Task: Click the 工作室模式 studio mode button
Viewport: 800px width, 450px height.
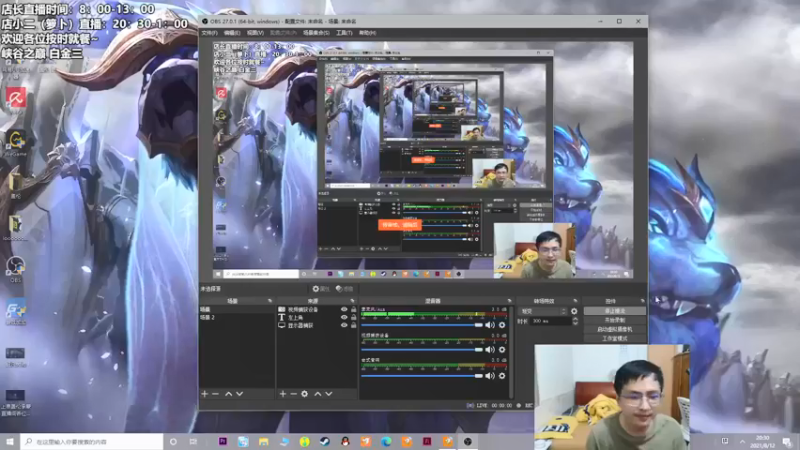Action: 614,338
